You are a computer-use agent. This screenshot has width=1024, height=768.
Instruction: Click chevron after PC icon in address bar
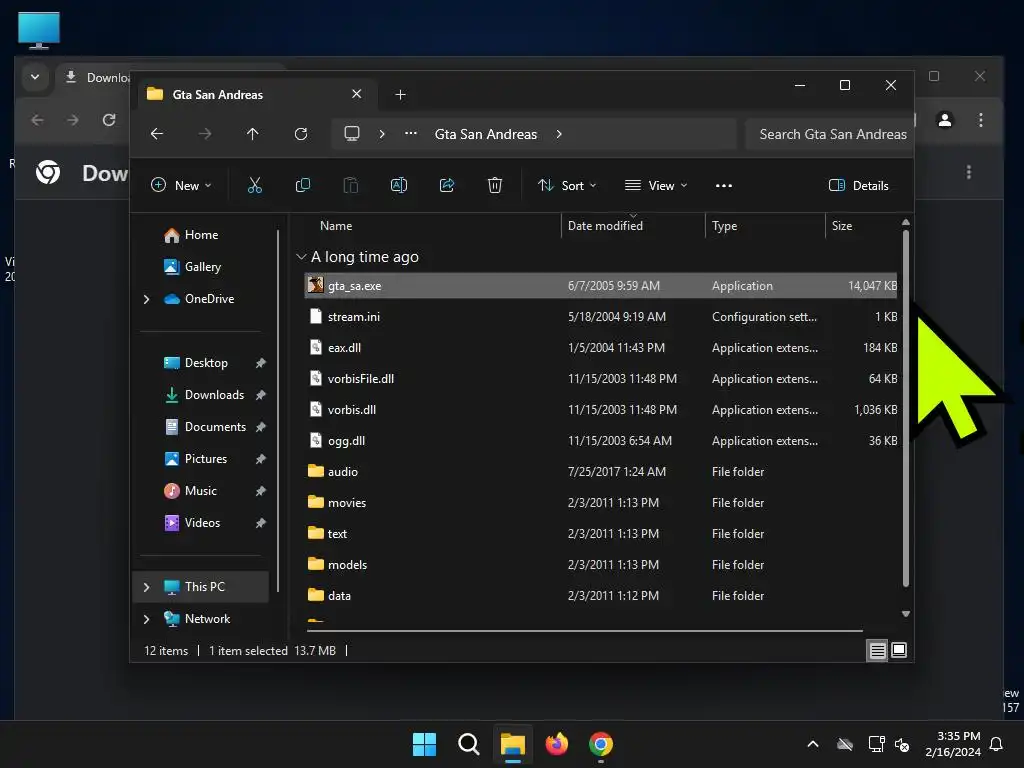coord(382,134)
